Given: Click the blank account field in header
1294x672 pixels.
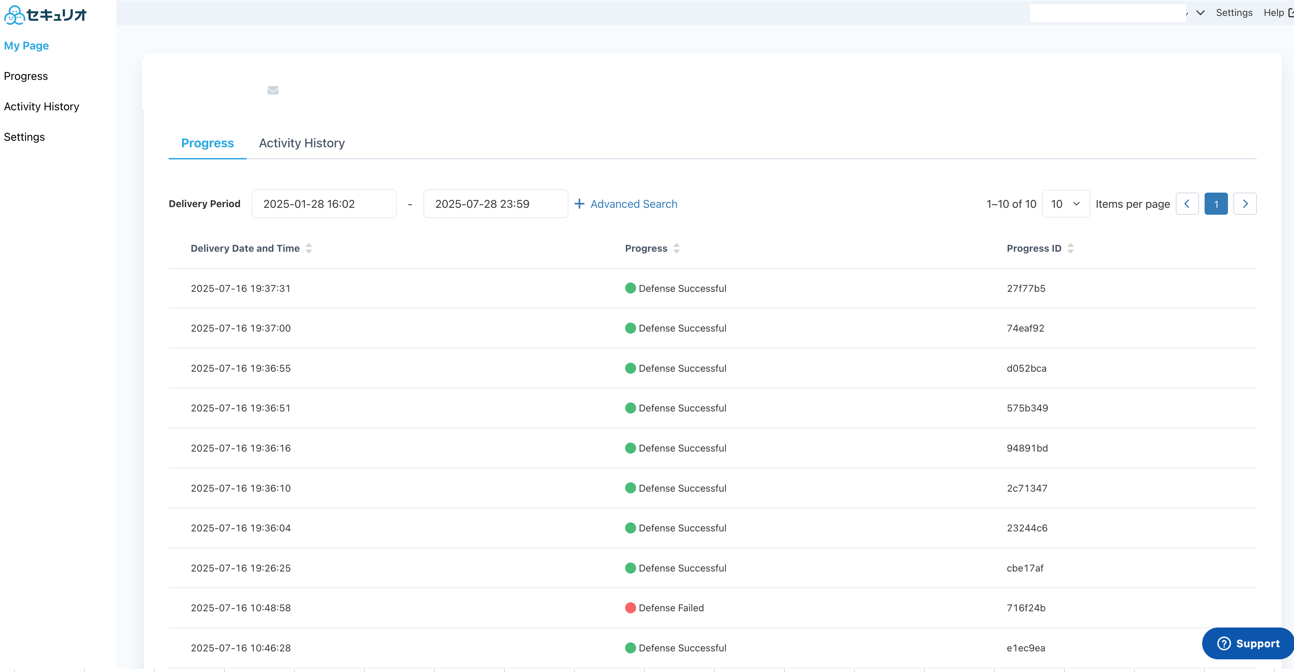Looking at the screenshot, I should pos(1107,13).
